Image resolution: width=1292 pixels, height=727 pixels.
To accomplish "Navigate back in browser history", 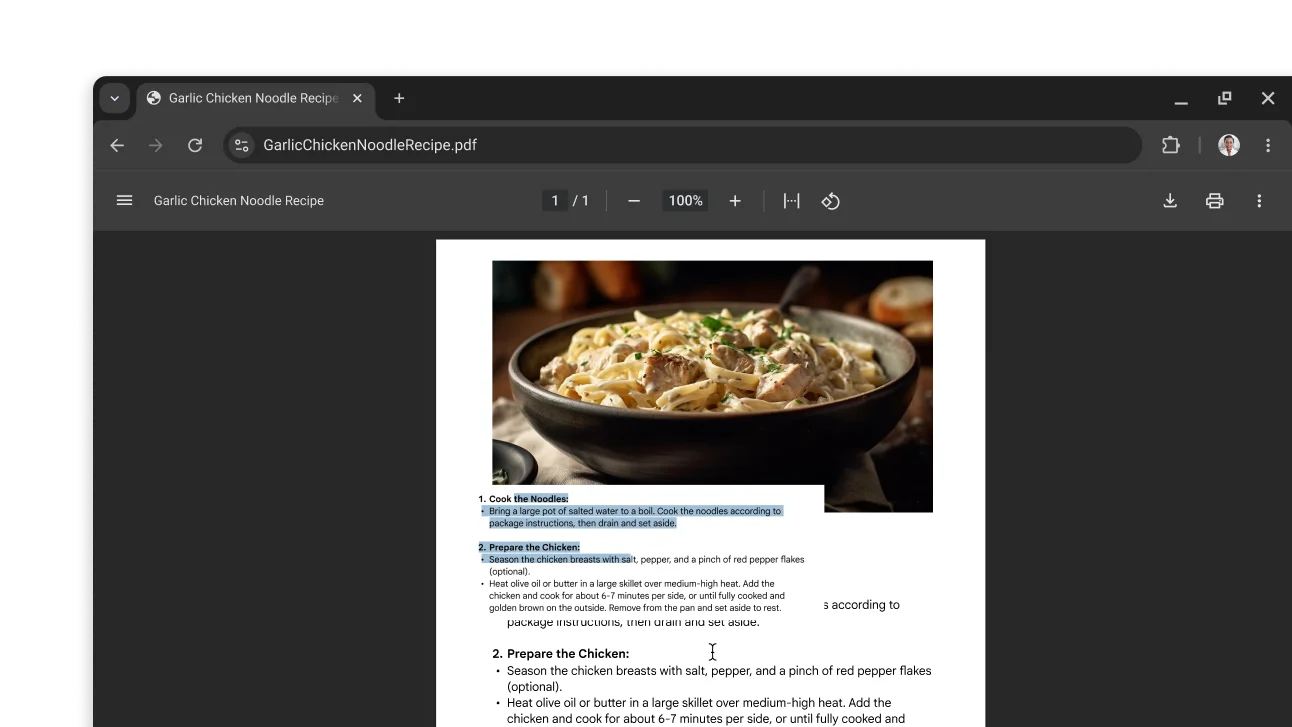I will click(117, 145).
